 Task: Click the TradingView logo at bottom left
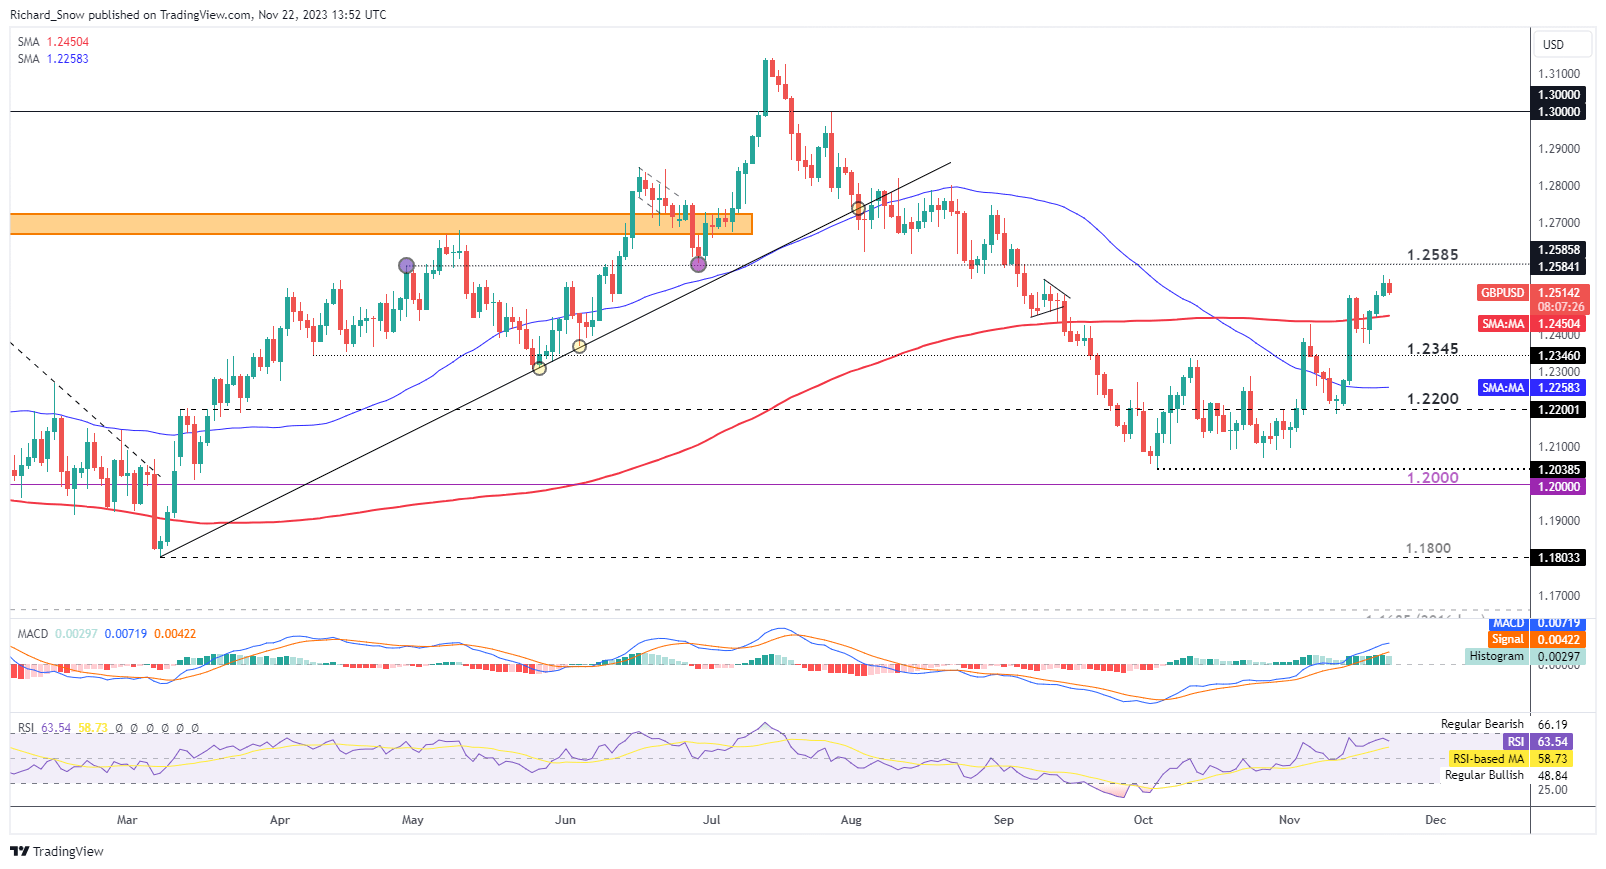tap(57, 851)
